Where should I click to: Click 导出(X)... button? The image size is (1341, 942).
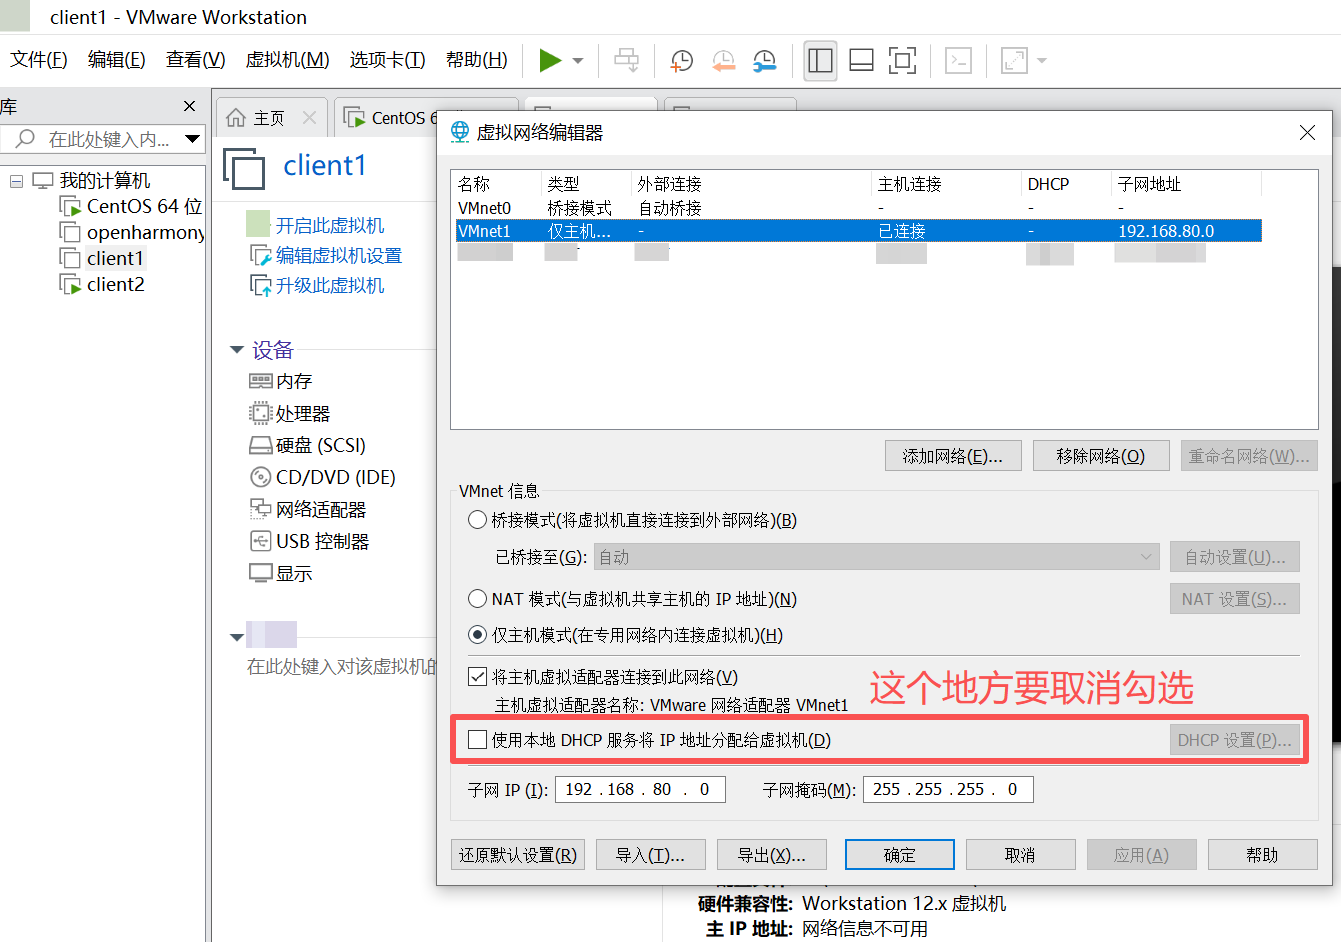tap(772, 855)
